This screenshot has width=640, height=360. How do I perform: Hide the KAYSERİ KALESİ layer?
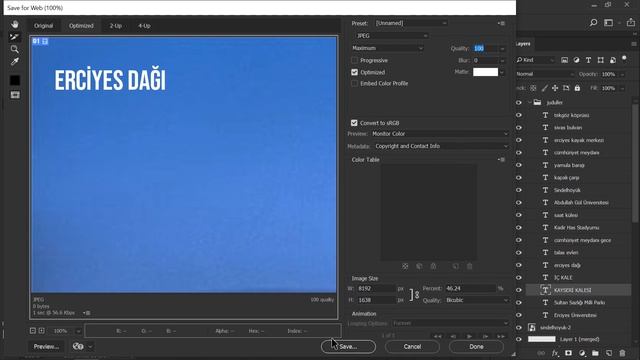519,290
